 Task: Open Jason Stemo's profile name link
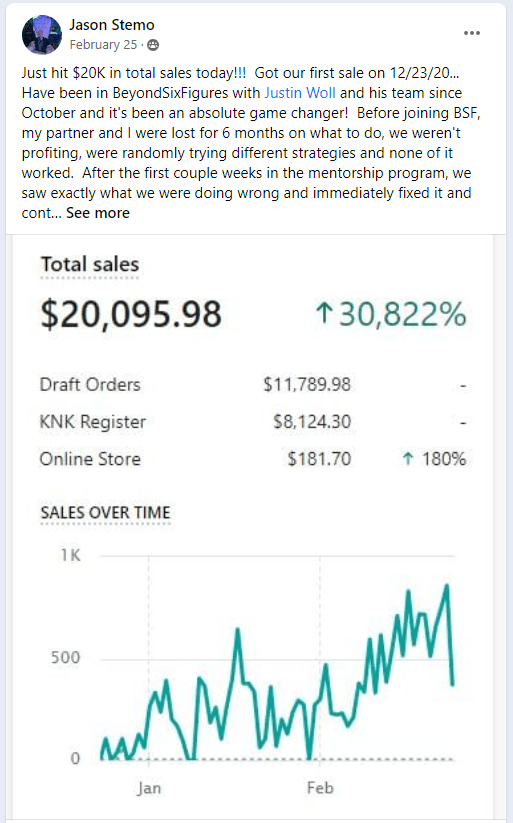point(112,25)
